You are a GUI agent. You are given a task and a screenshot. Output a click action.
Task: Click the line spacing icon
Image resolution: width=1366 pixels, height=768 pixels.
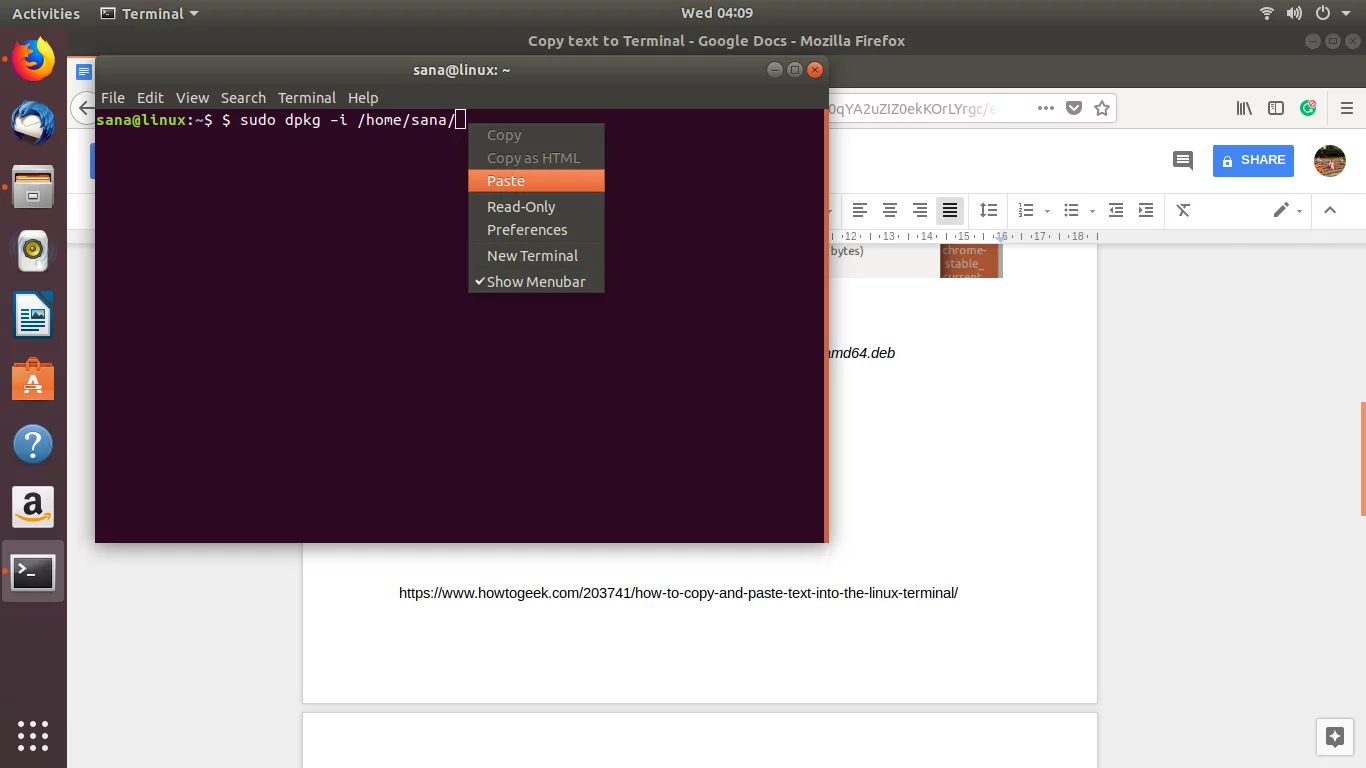988,210
